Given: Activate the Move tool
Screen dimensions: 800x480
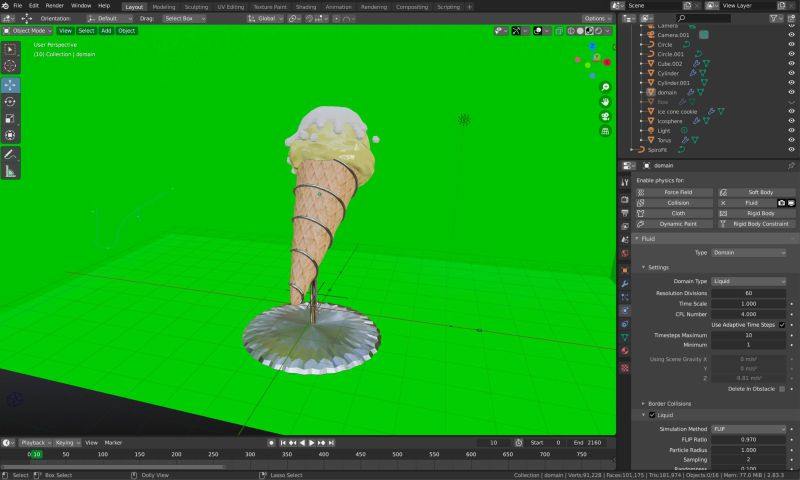Looking at the screenshot, I should click(10, 85).
